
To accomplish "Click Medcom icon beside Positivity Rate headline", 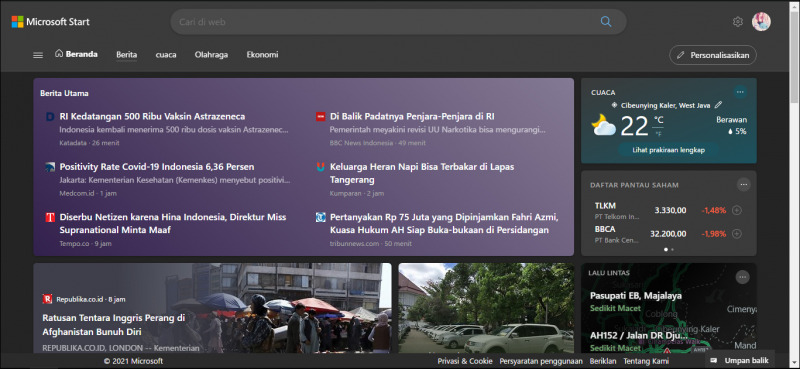I will [x=50, y=167].
